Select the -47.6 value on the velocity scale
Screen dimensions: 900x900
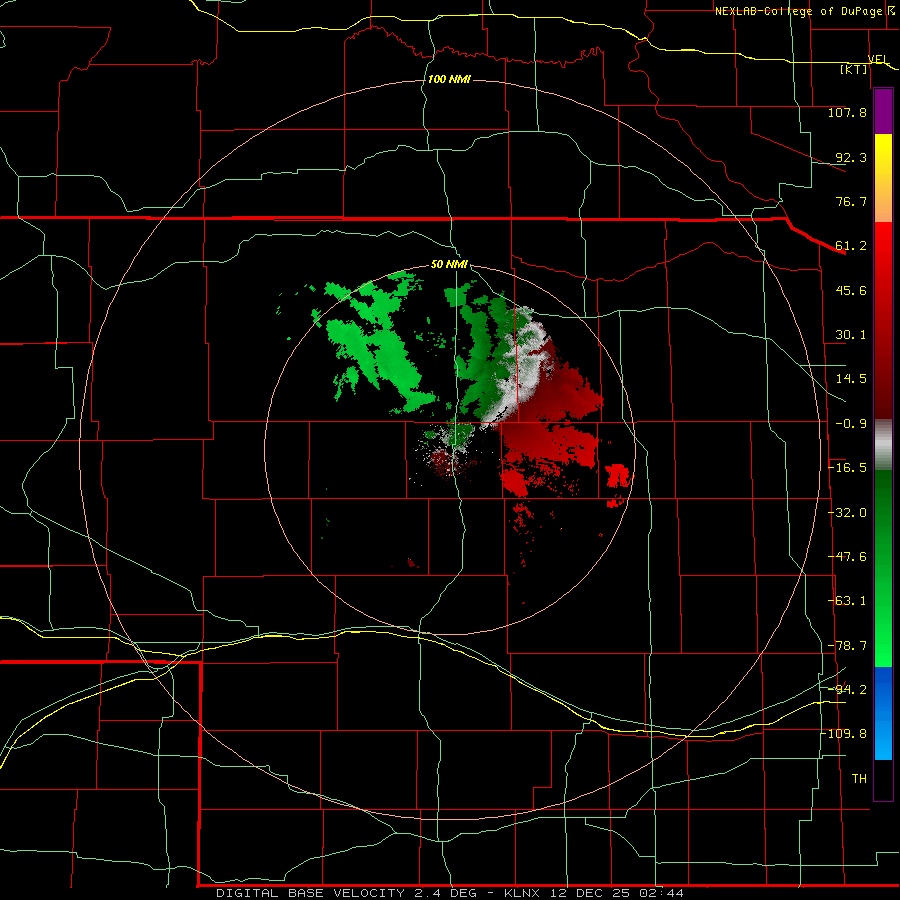click(847, 557)
